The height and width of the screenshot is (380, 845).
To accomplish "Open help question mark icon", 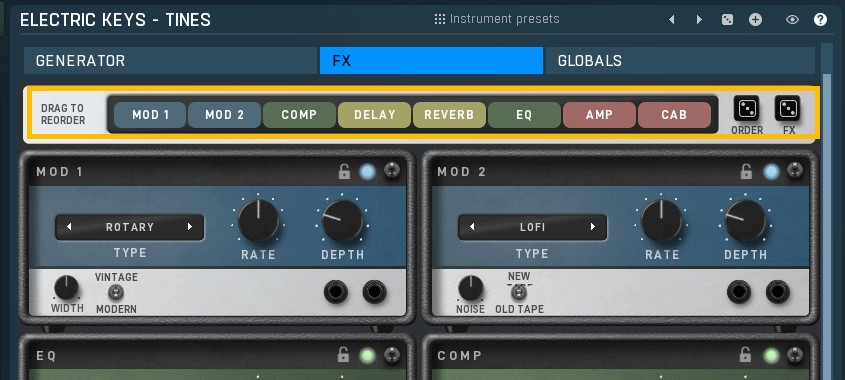I will pyautogui.click(x=820, y=20).
